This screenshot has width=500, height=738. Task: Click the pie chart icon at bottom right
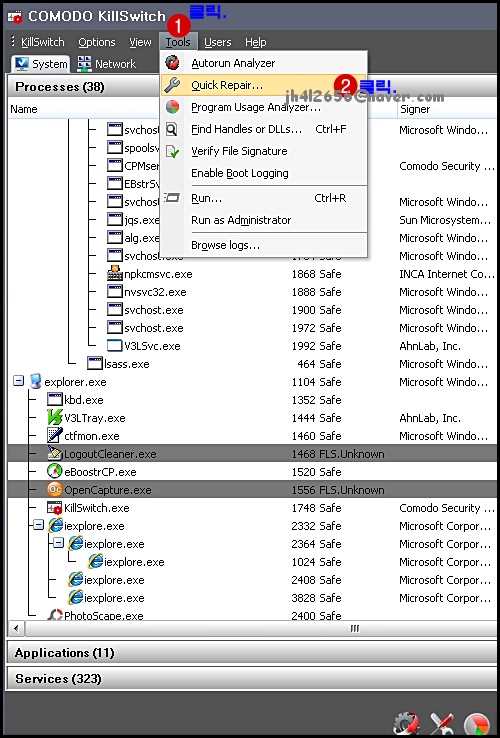pyautogui.click(x=476, y=725)
